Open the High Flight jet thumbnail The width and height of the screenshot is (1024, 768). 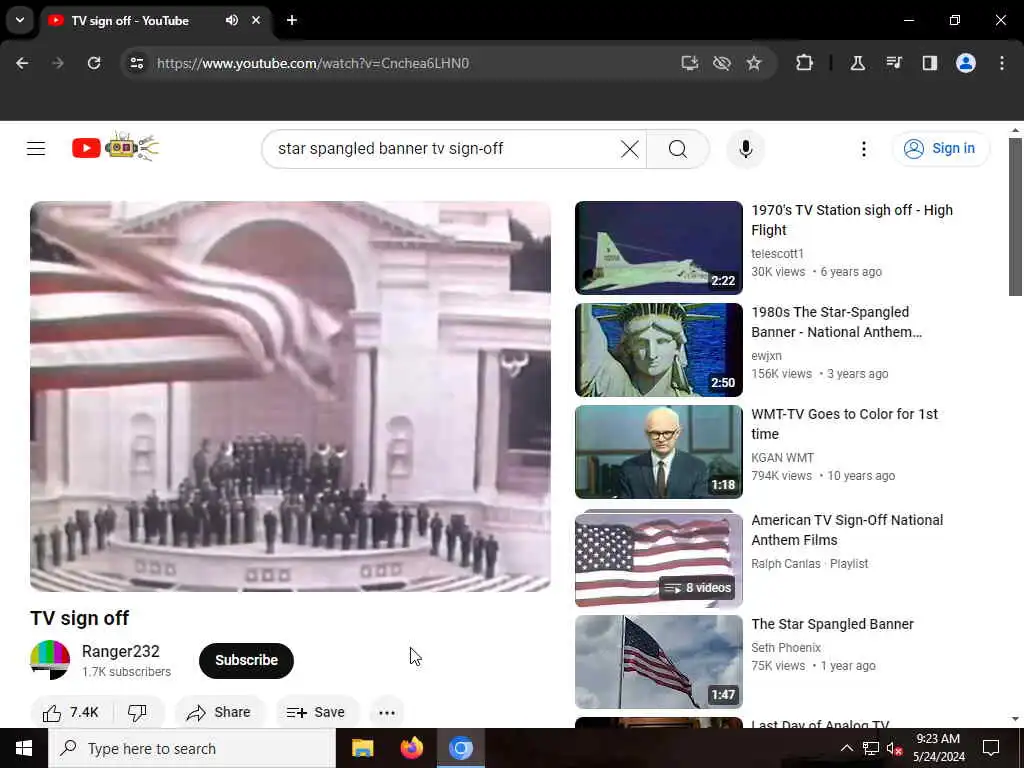[658, 248]
